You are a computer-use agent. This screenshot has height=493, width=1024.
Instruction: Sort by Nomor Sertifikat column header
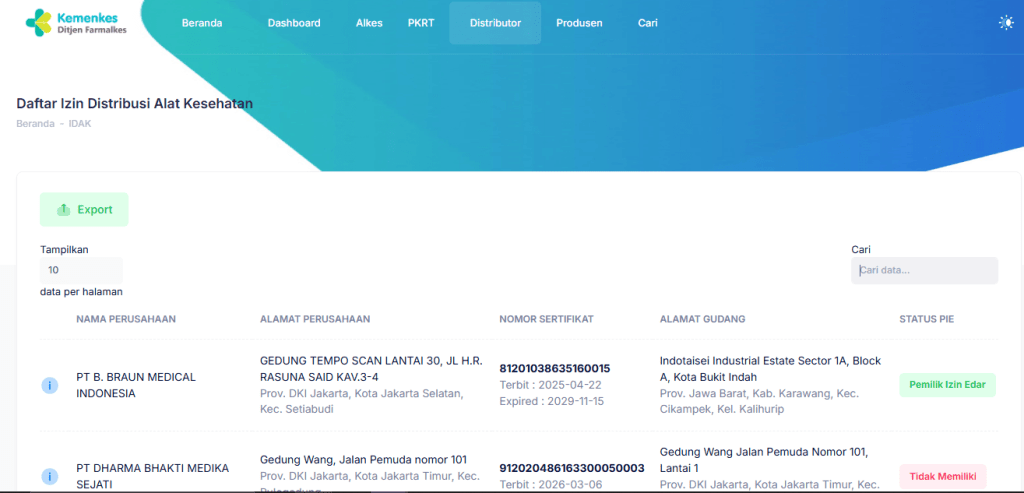point(546,319)
